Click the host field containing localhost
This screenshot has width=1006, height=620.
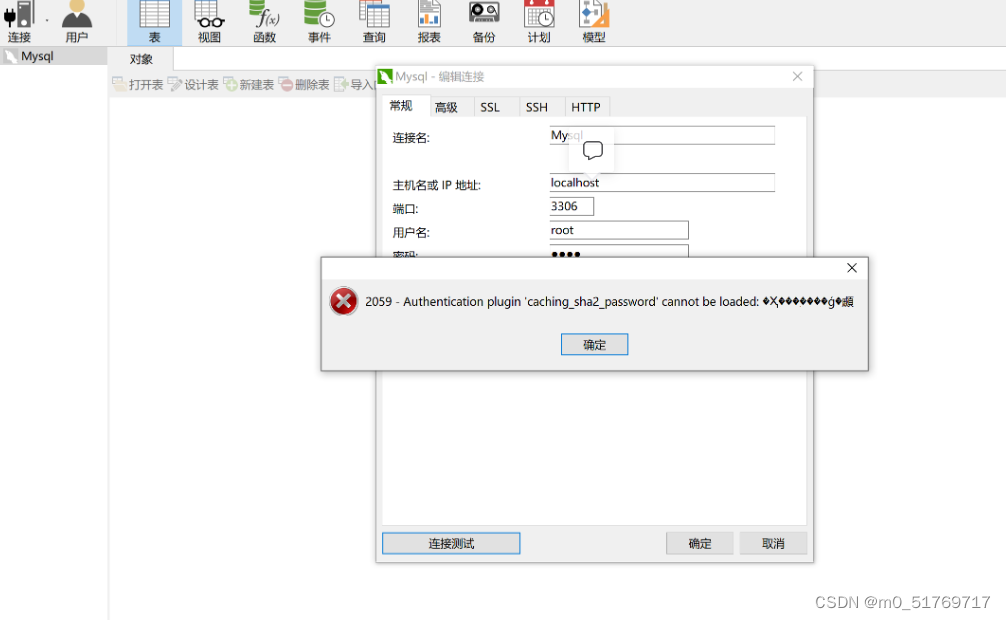662,182
